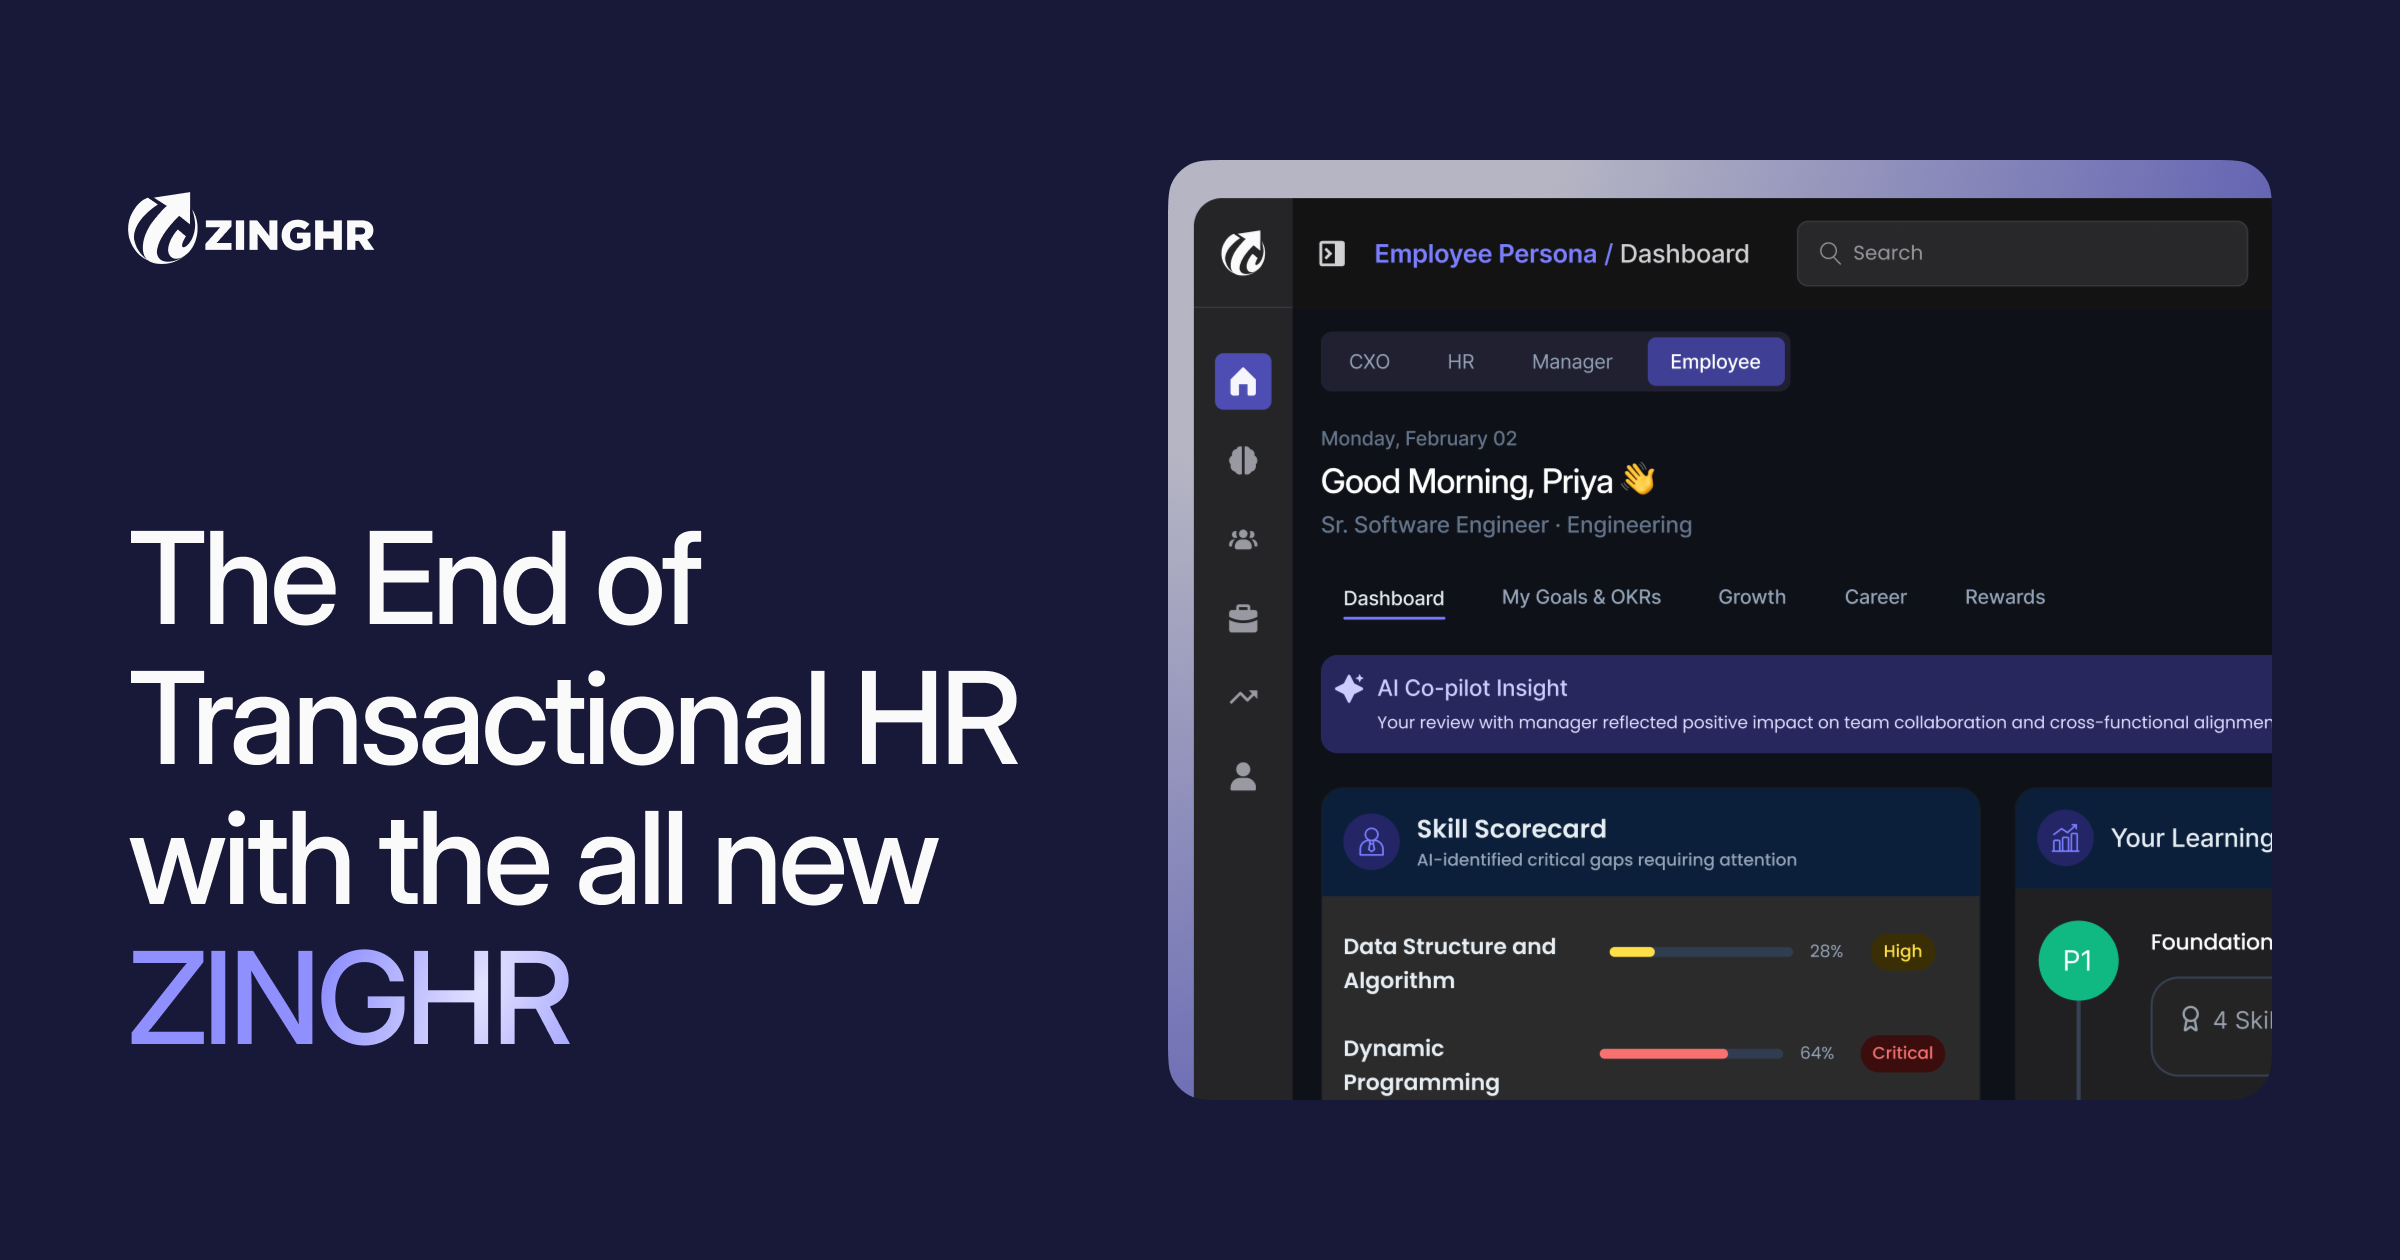Open the Rewards tab
Viewport: 2400px width, 1260px height.
click(x=2005, y=597)
